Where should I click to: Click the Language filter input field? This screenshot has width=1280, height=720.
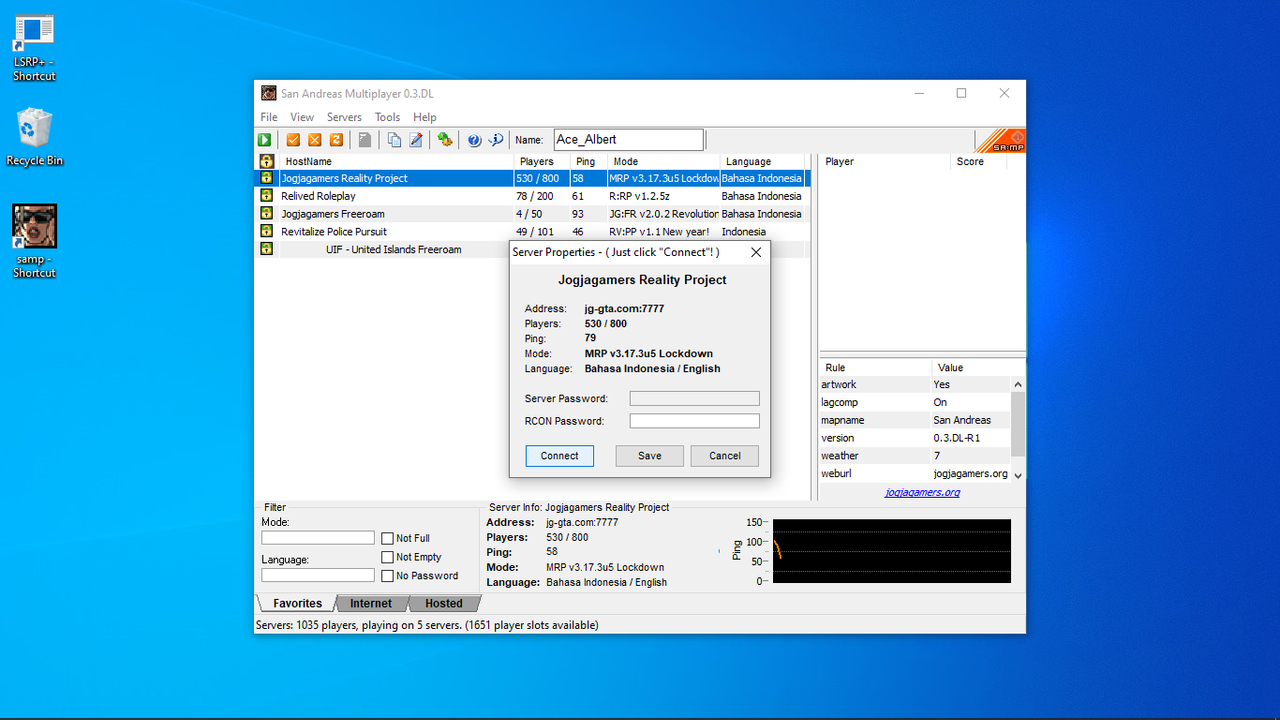click(x=318, y=576)
